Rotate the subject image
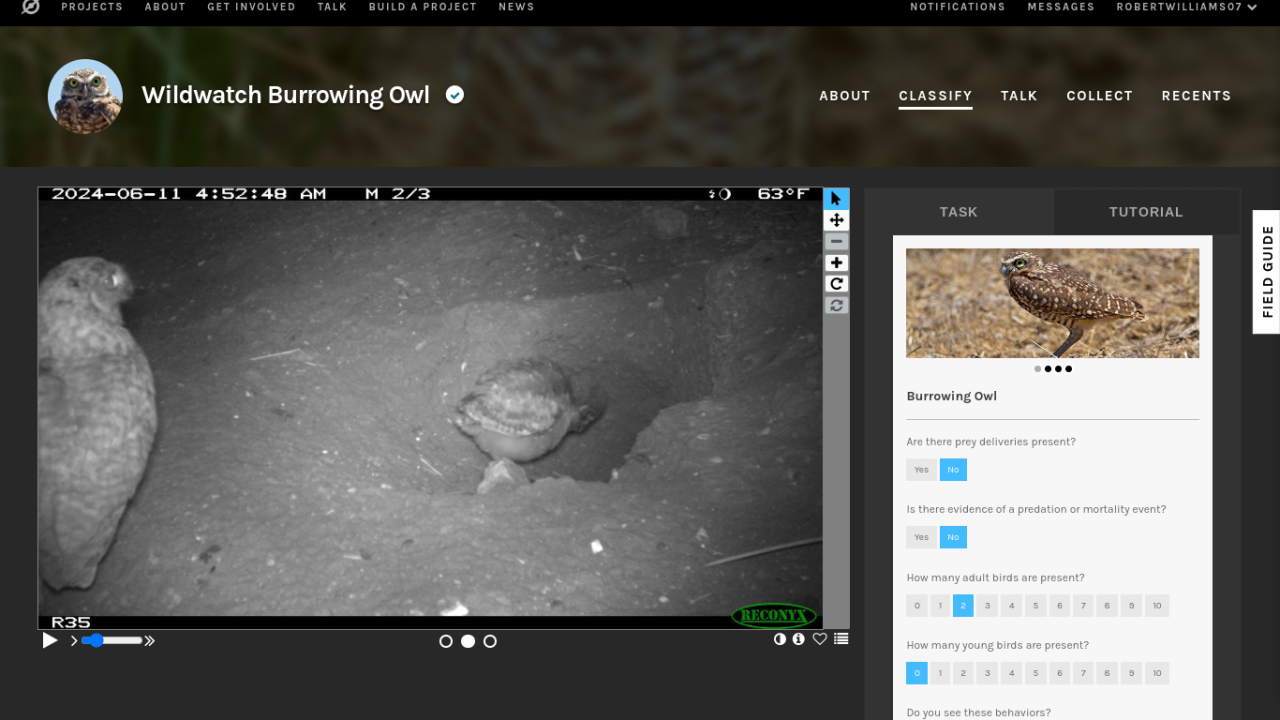The image size is (1280, 720). (x=837, y=284)
